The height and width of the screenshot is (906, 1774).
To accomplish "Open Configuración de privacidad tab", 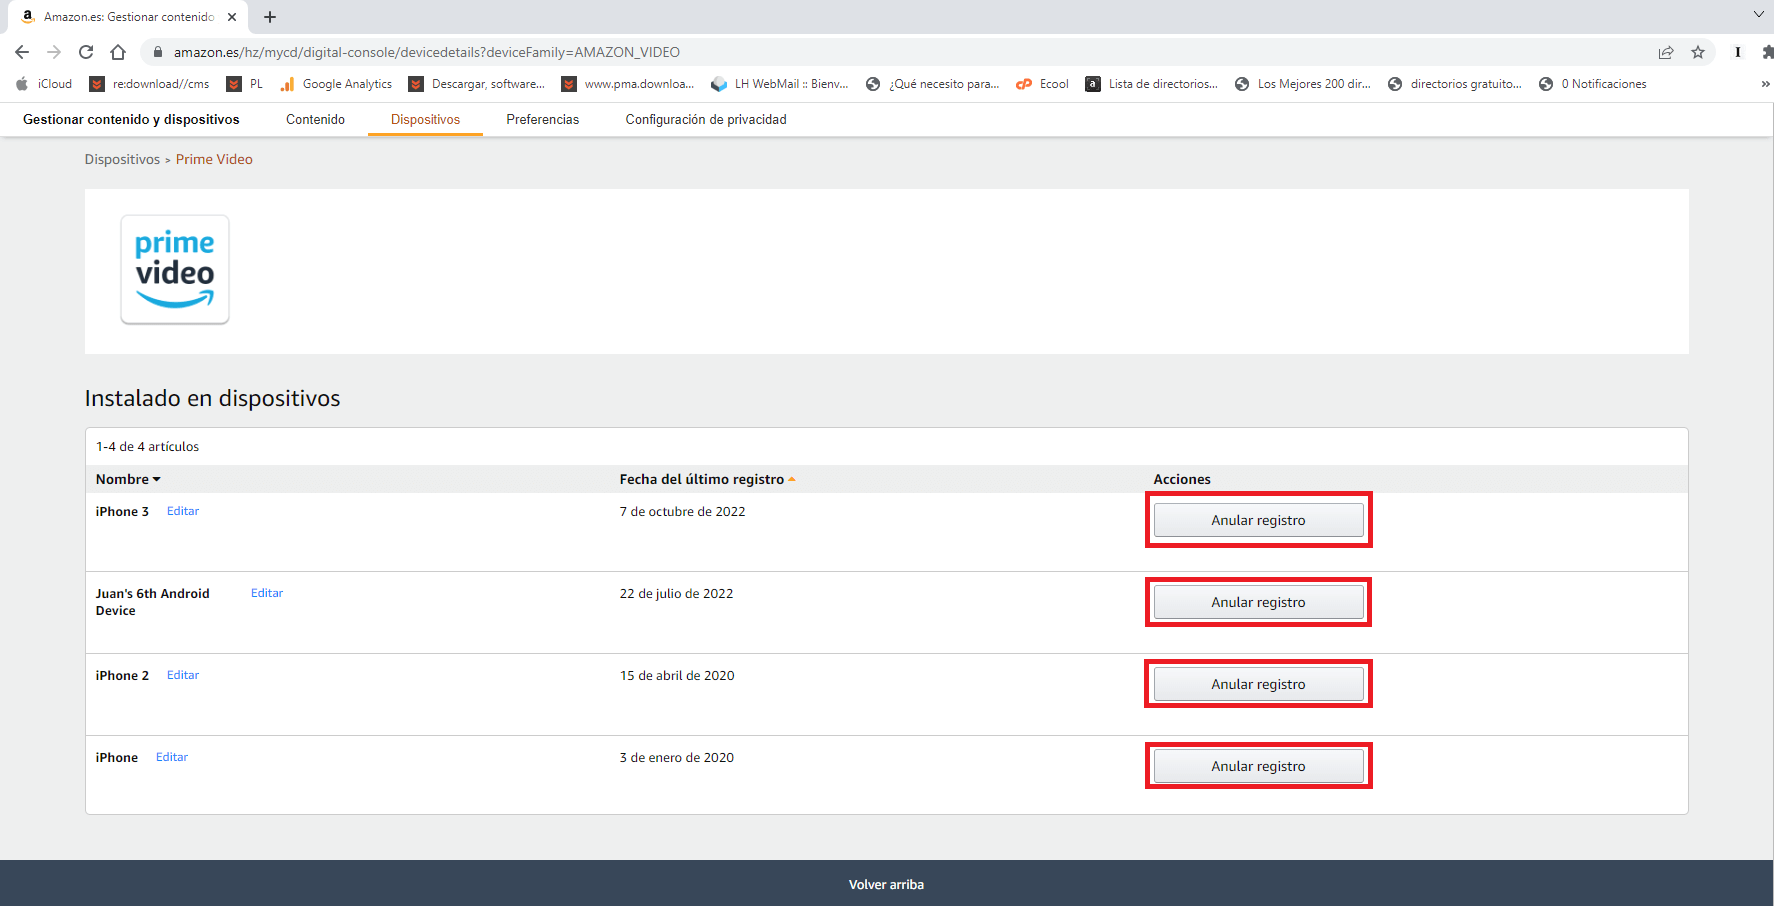I will coord(706,119).
